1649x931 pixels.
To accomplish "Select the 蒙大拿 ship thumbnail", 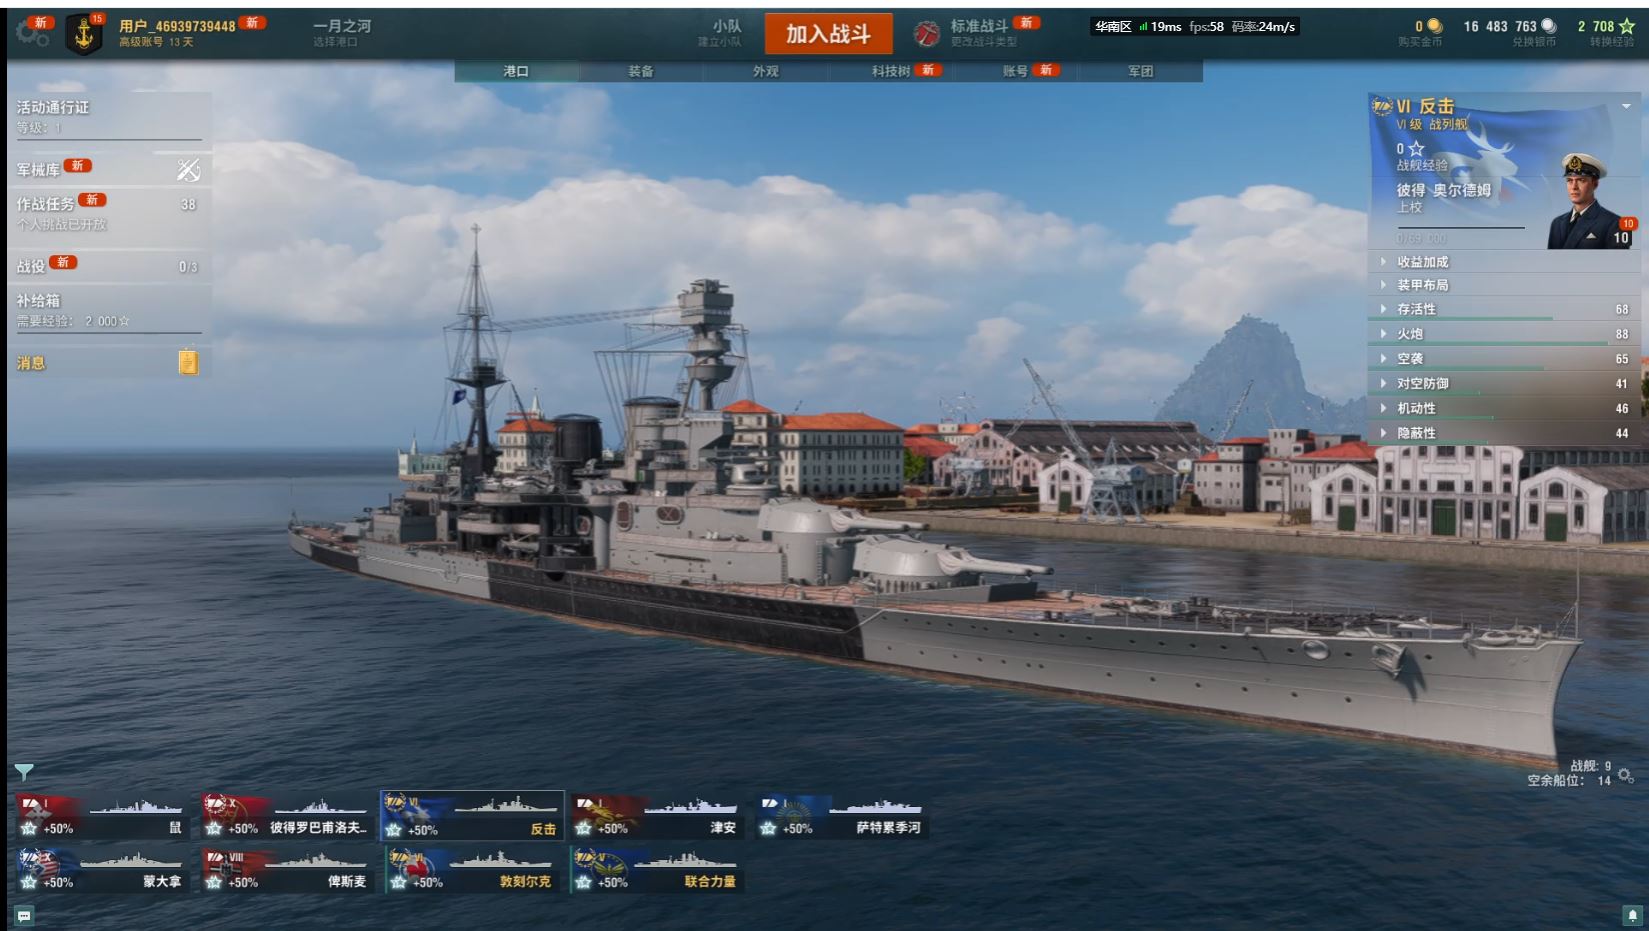I will [101, 870].
